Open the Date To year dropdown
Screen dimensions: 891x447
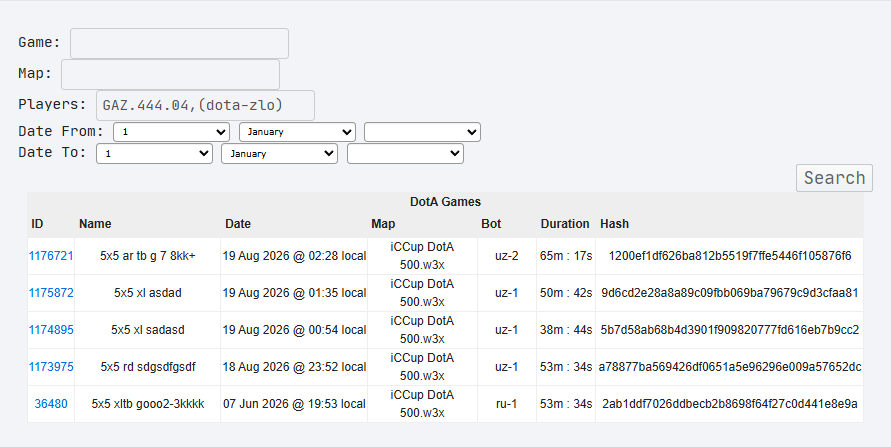(405, 153)
